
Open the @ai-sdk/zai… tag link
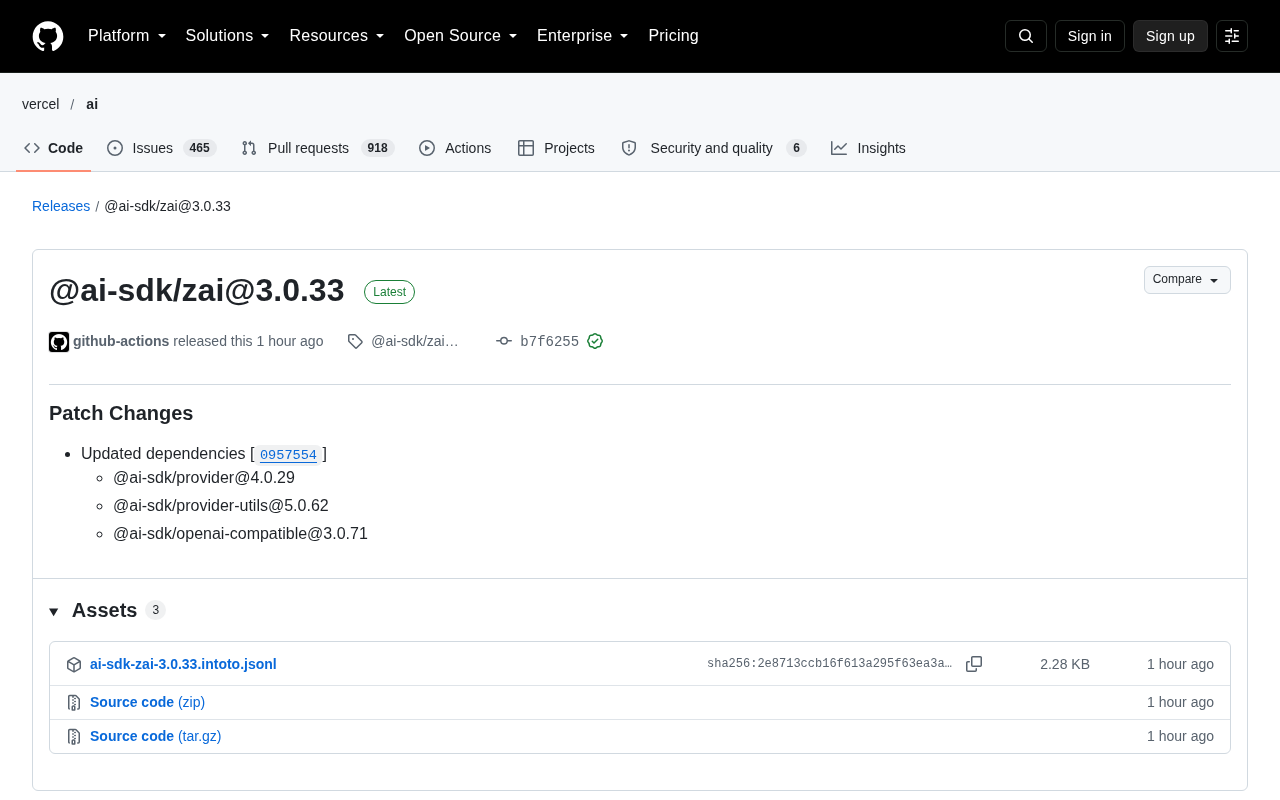click(415, 341)
